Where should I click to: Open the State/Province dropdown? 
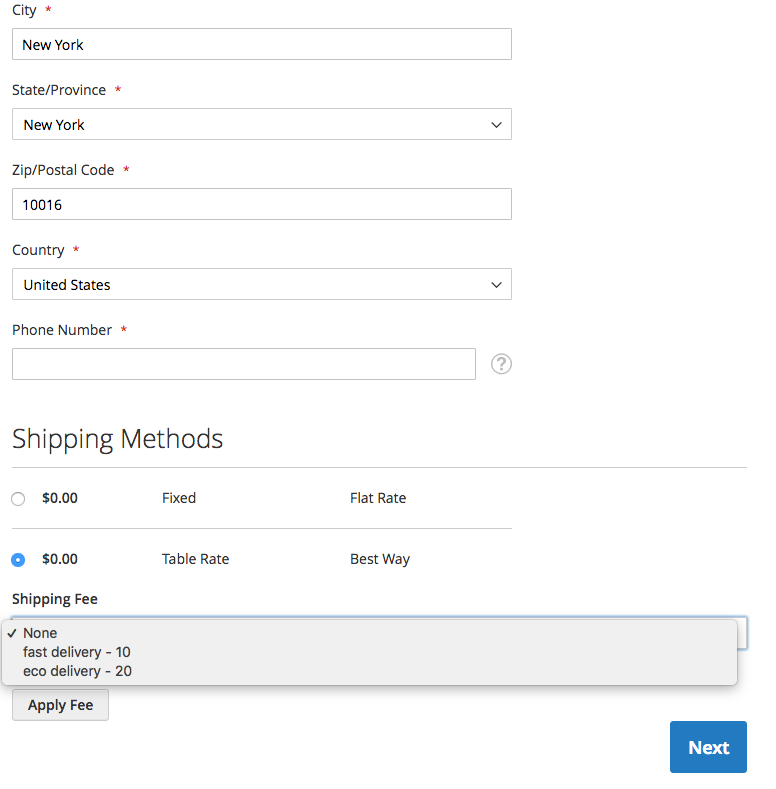[x=262, y=124]
